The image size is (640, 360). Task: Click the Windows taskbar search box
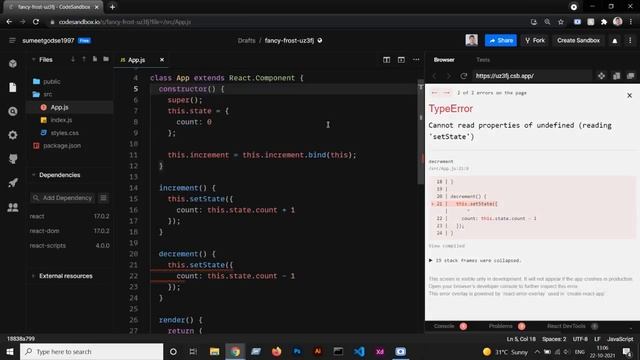[91, 351]
